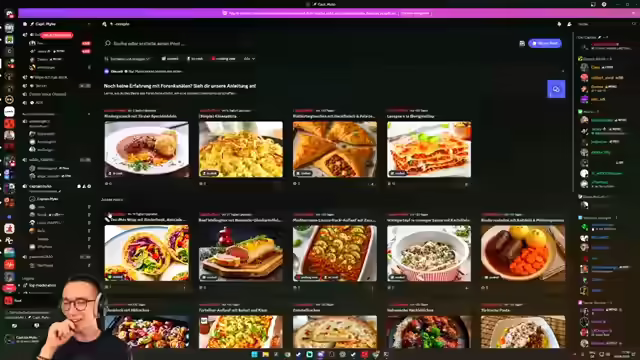Open the zucchini Auflauf casserole post image
This screenshot has width=640, height=360.
tap(335, 253)
